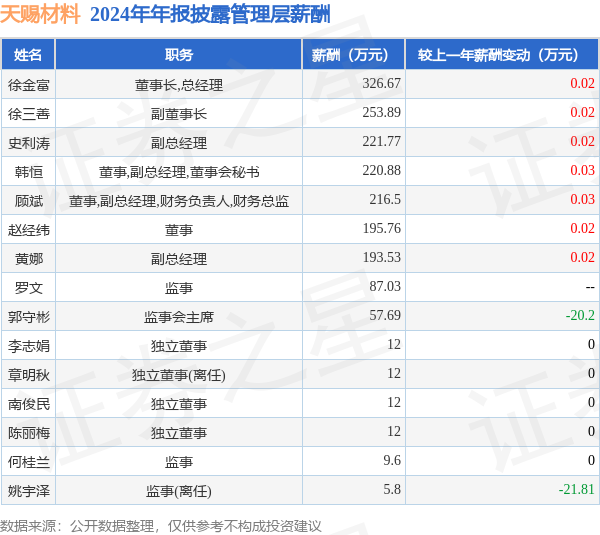
Task: Click 董事,副总经理,财务负责人,财务总监 cell
Action: coord(179,201)
